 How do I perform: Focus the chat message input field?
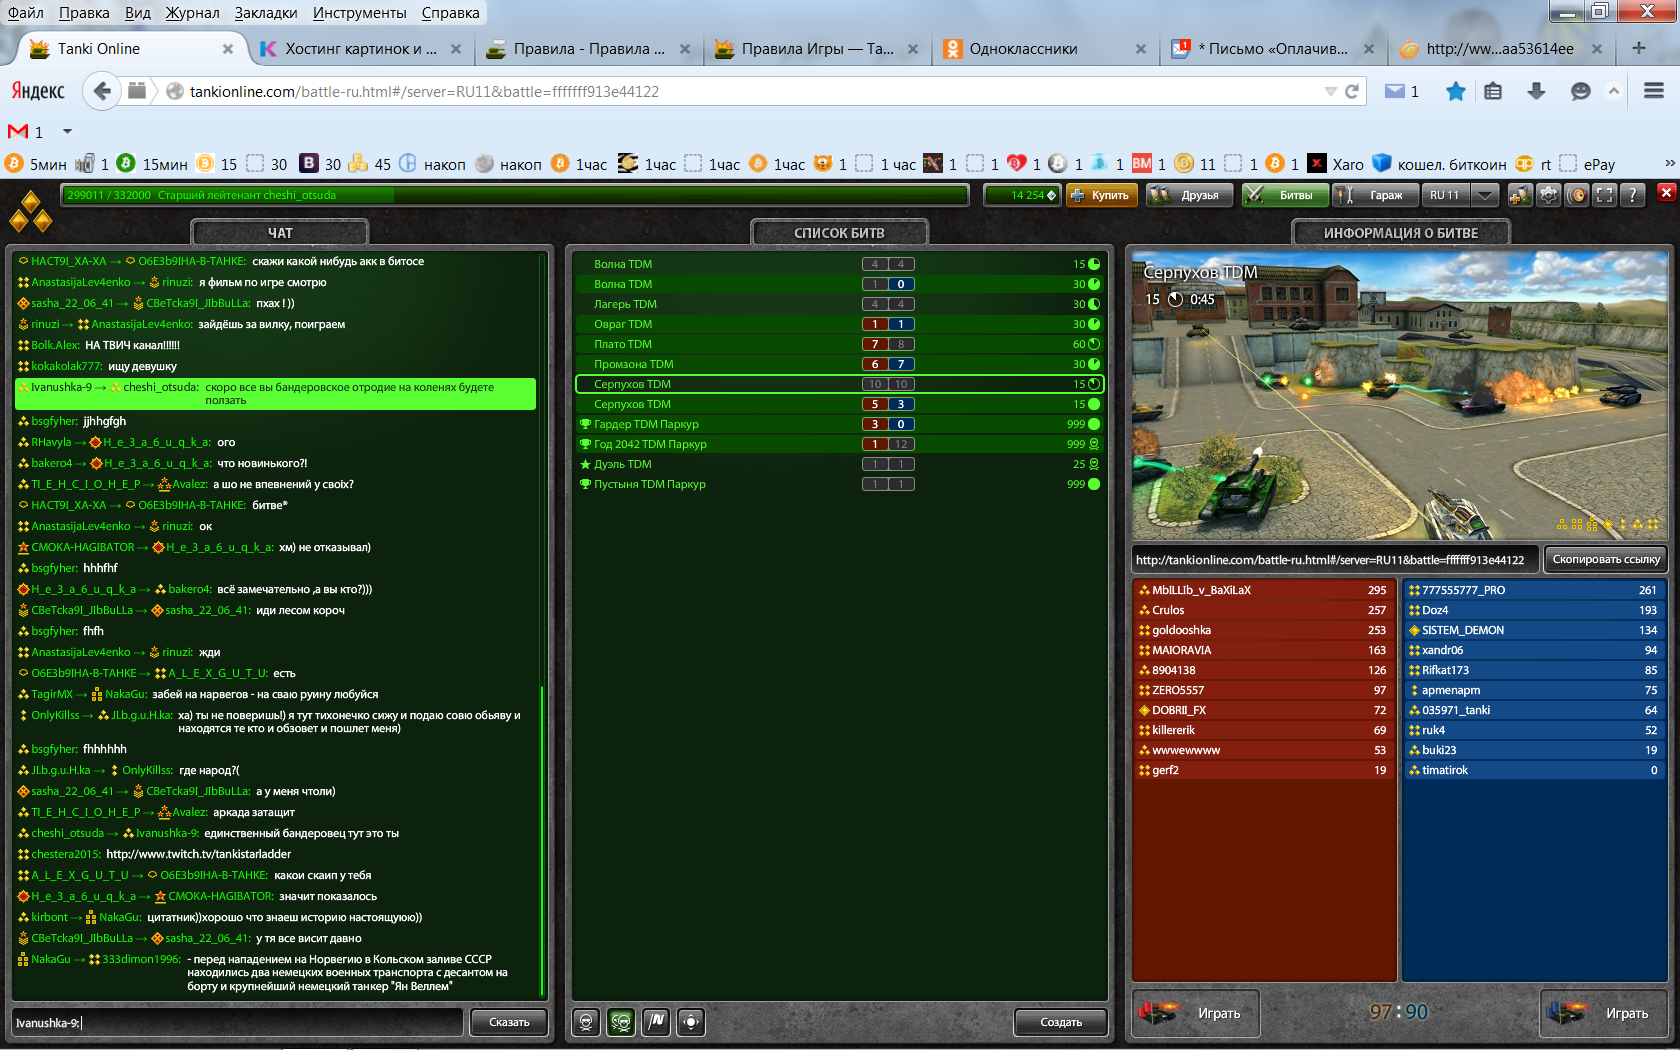(237, 1022)
